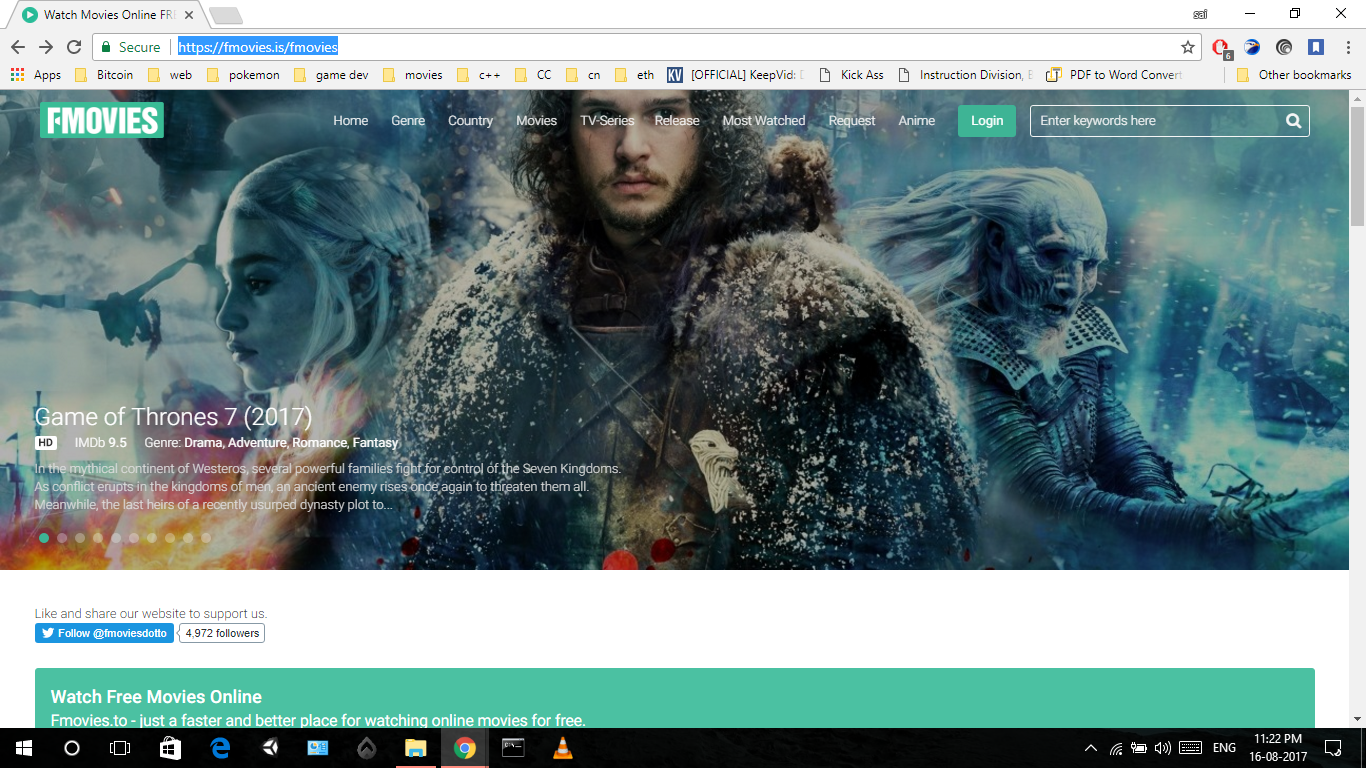The height and width of the screenshot is (768, 1366).
Task: Open the Chrome three-dot menu
Action: tap(1346, 46)
